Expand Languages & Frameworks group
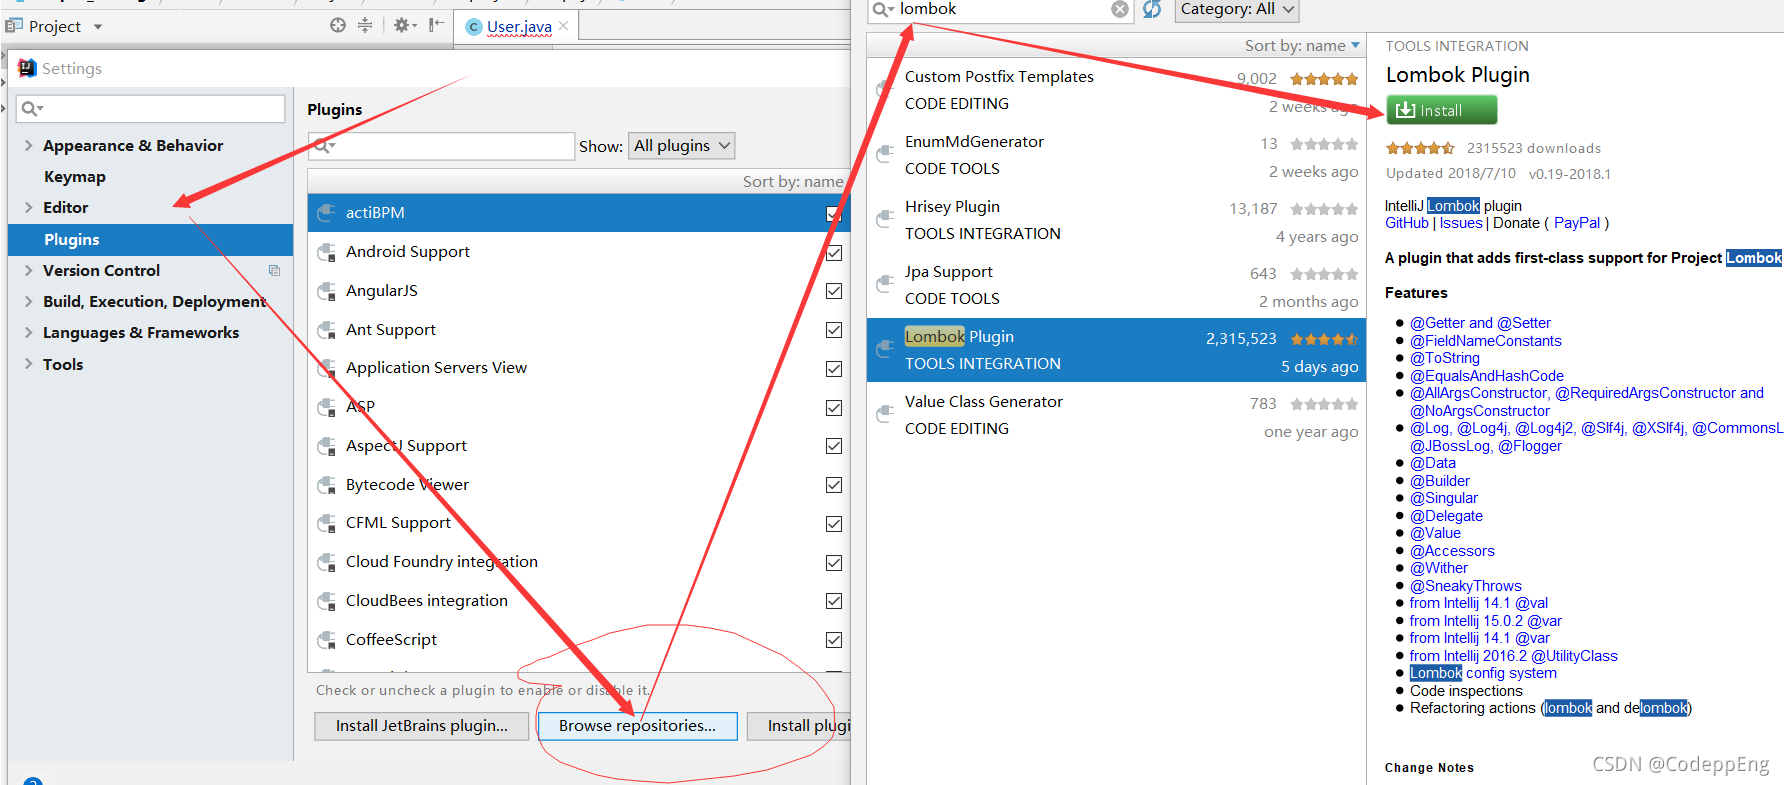Viewport: 1784px width, 785px height. pos(28,332)
